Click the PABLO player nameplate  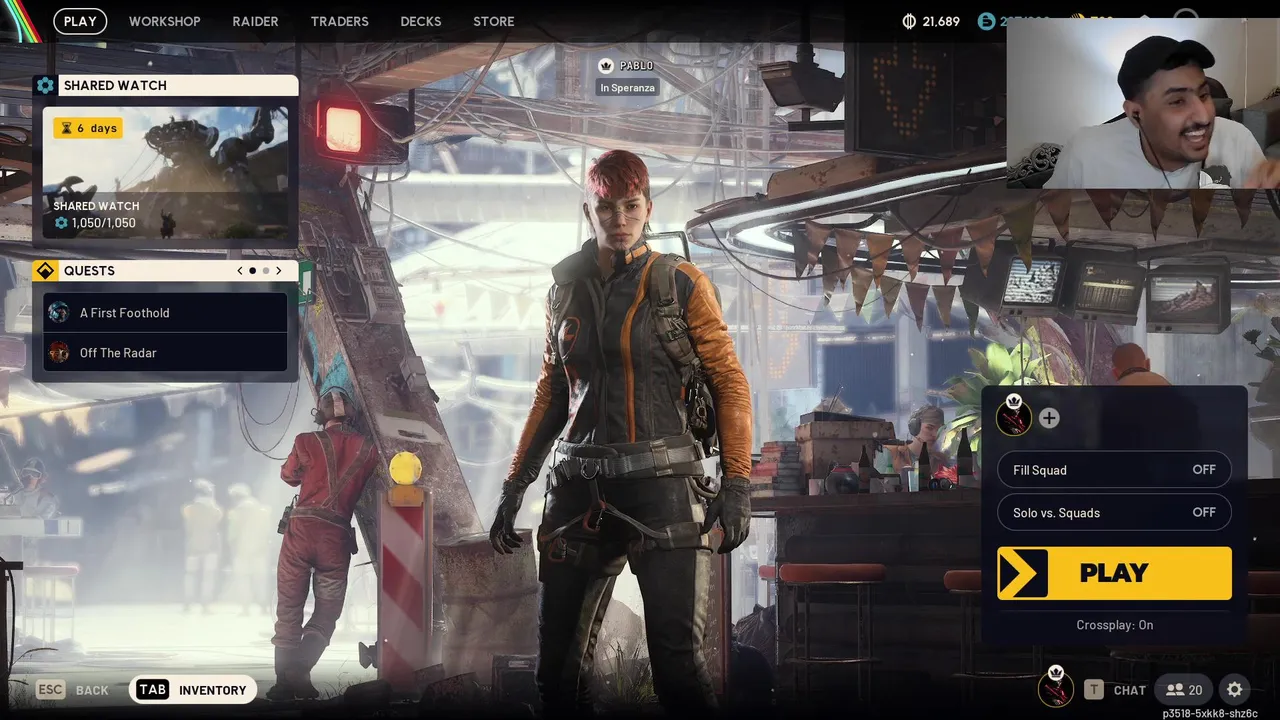(627, 66)
